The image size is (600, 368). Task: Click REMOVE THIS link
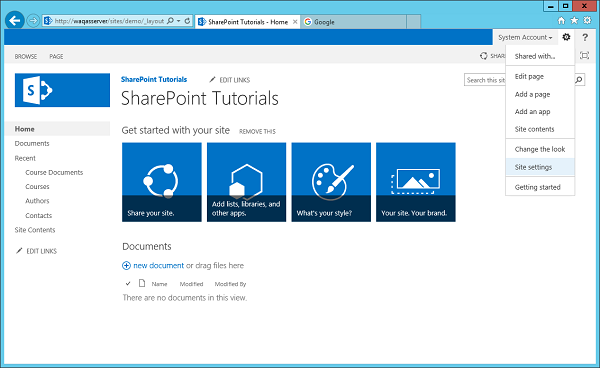257,131
